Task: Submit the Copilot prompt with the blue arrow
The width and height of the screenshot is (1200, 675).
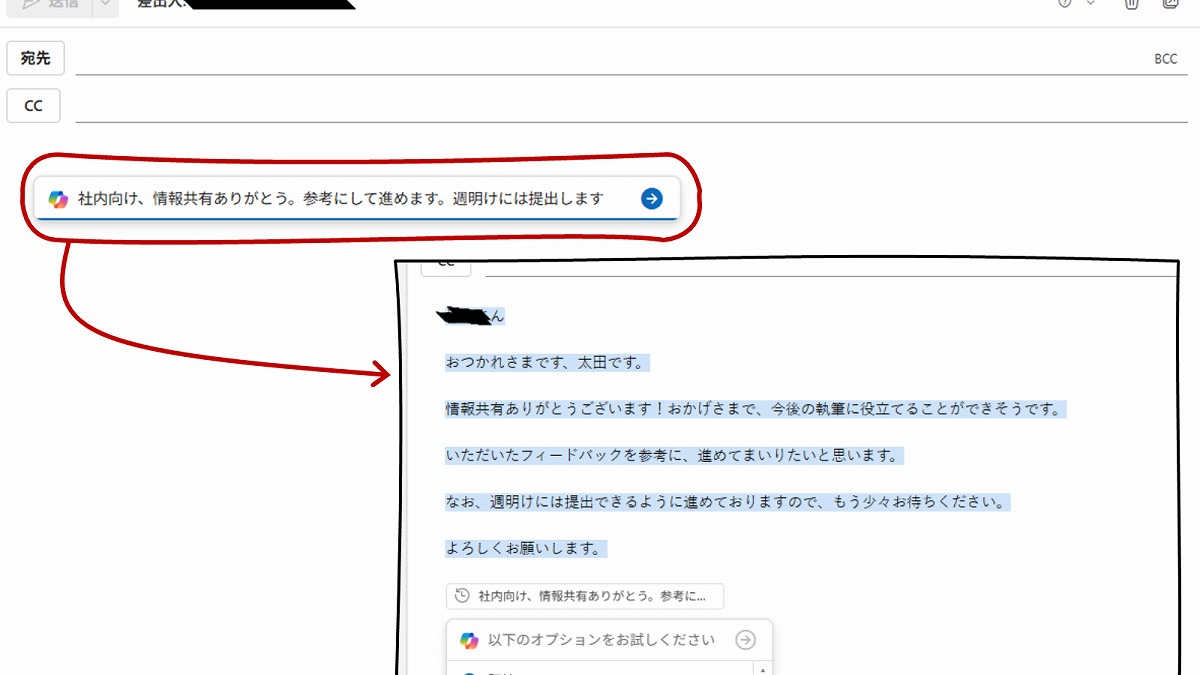Action: point(651,199)
